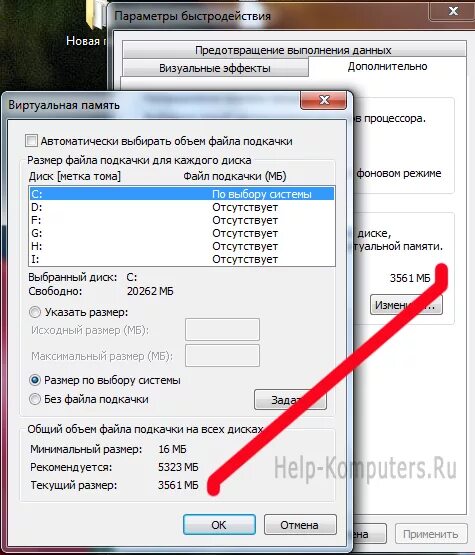Select drive H: row
This screenshot has width=475, height=555.
point(182,246)
